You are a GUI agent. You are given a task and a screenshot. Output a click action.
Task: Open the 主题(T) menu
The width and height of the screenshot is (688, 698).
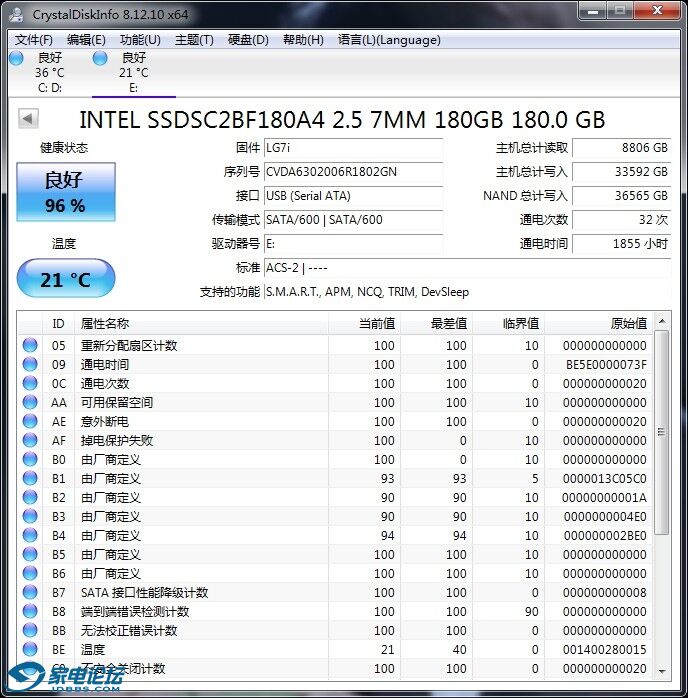[194, 40]
